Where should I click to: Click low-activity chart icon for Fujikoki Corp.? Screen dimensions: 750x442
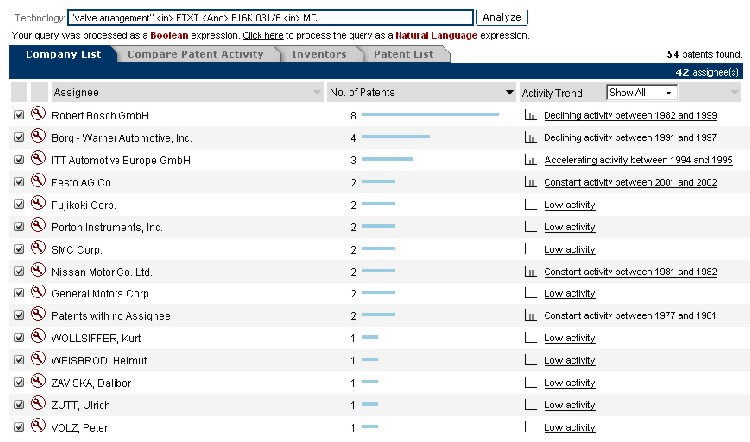point(530,204)
